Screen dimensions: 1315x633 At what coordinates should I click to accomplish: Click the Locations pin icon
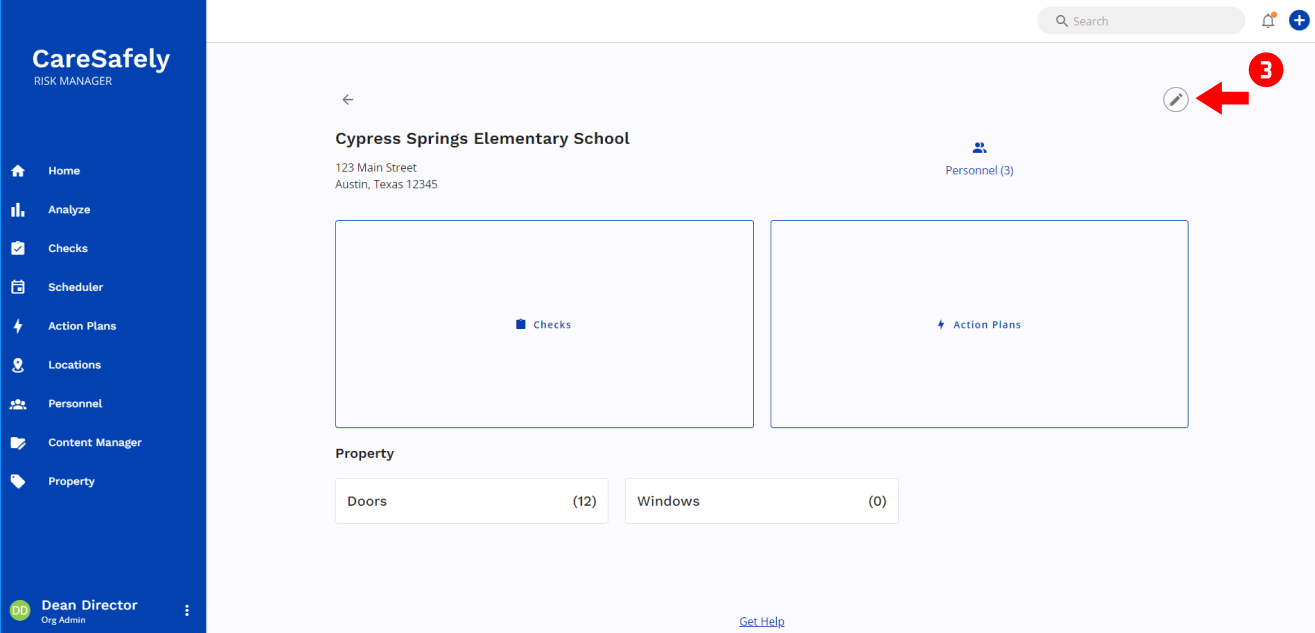pyautogui.click(x=18, y=365)
